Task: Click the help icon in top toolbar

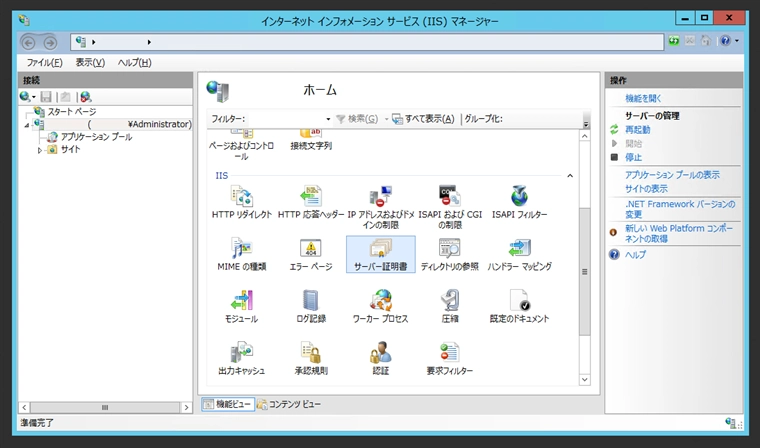Action: click(725, 41)
